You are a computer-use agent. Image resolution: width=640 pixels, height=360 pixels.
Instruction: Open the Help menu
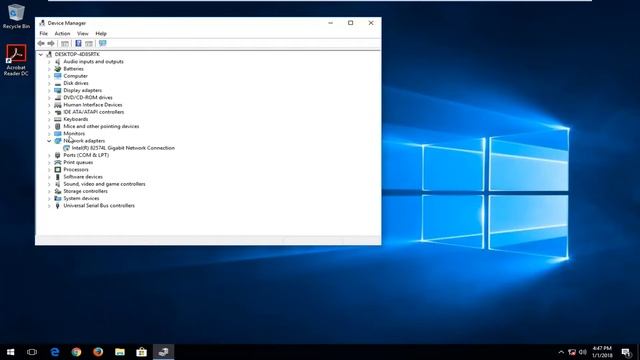101,33
